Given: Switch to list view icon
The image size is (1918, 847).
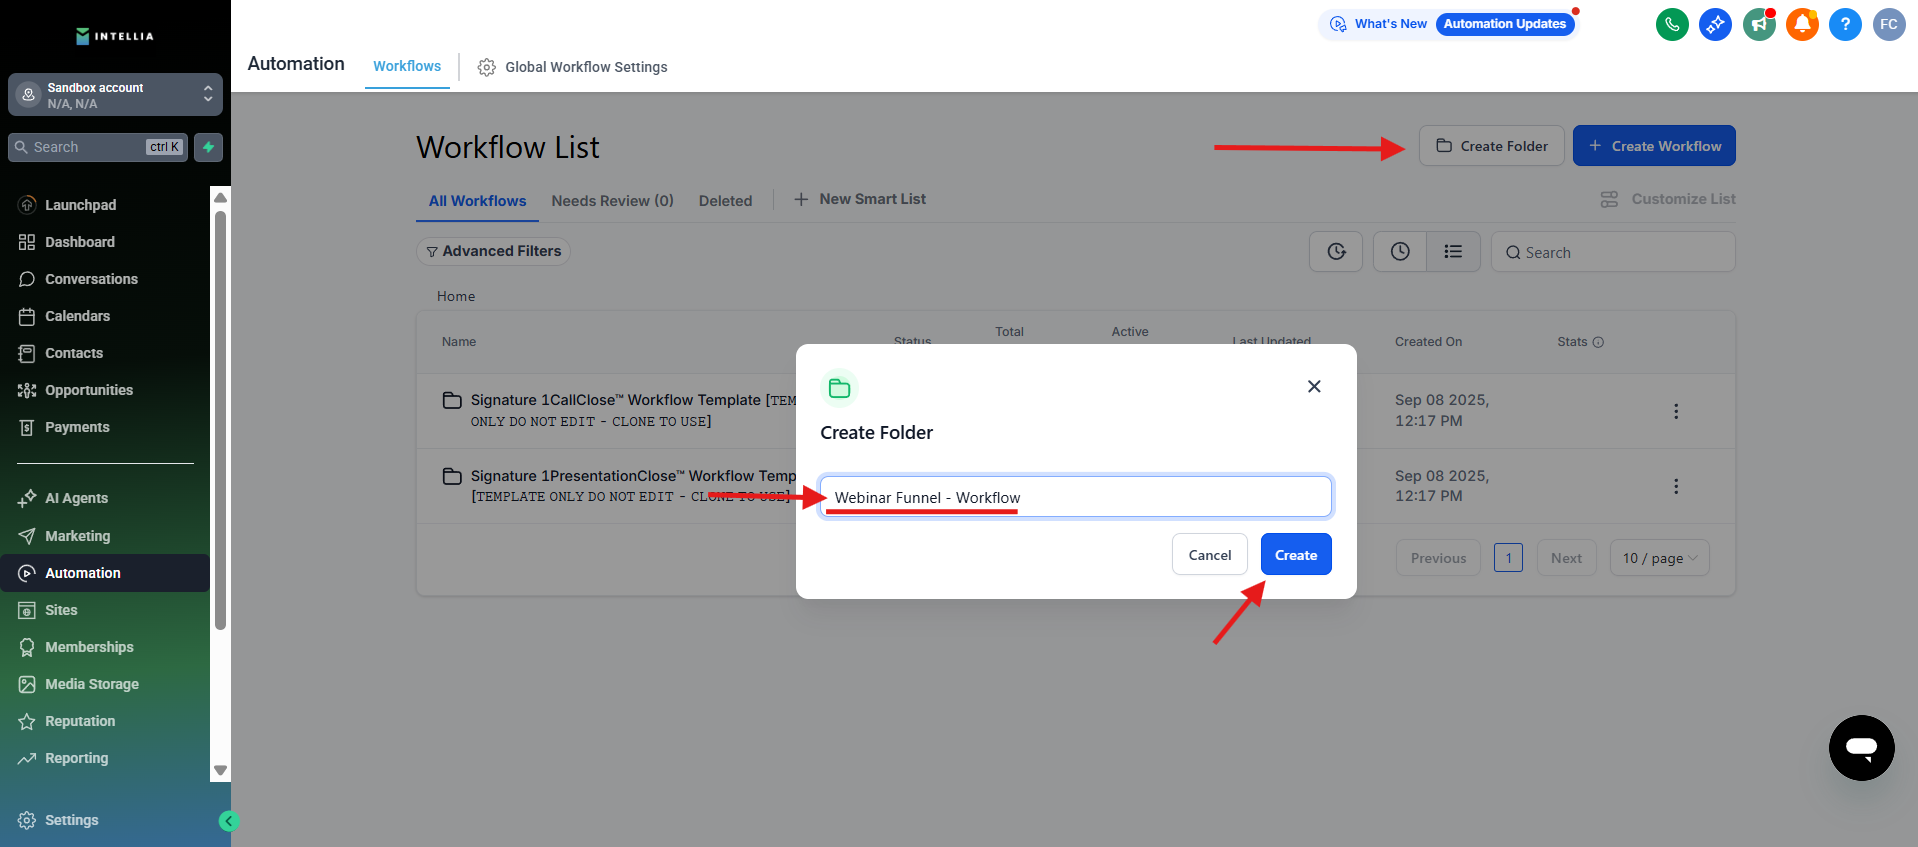Looking at the screenshot, I should (x=1453, y=252).
